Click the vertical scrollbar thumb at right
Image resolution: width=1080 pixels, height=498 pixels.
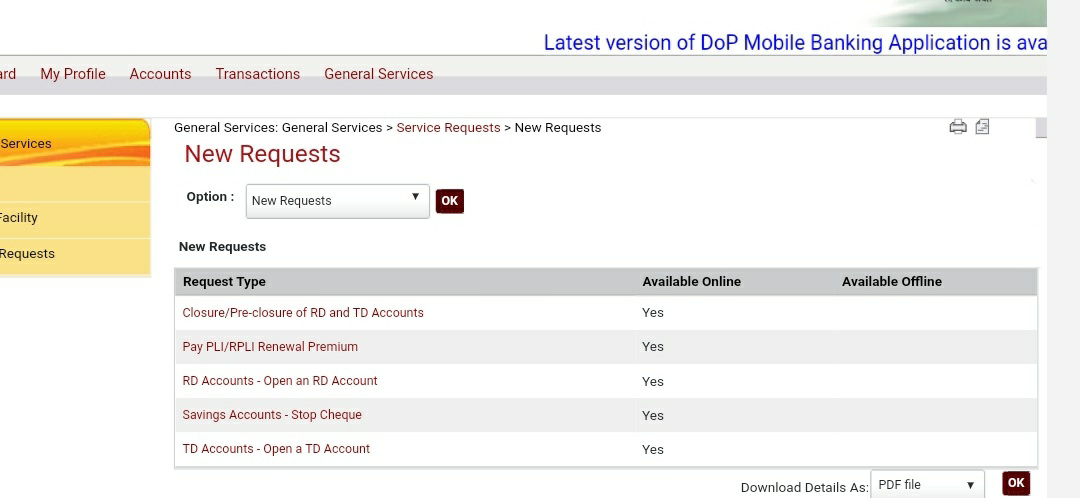[1041, 128]
